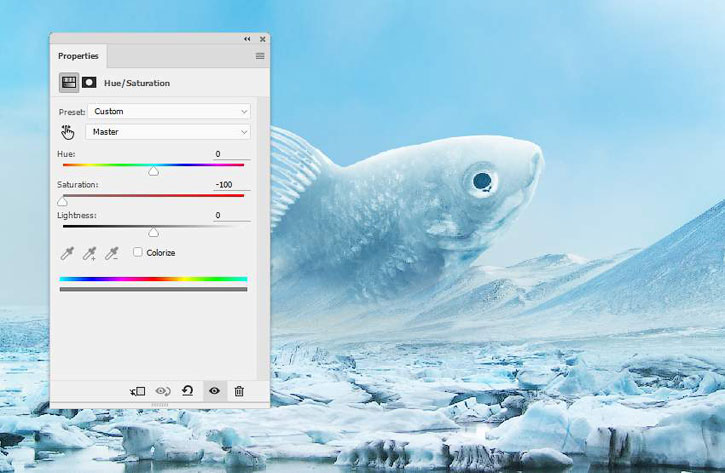This screenshot has height=473, width=725.
Task: Select the Add to Sample eyedropper
Action: pyautogui.click(x=90, y=253)
